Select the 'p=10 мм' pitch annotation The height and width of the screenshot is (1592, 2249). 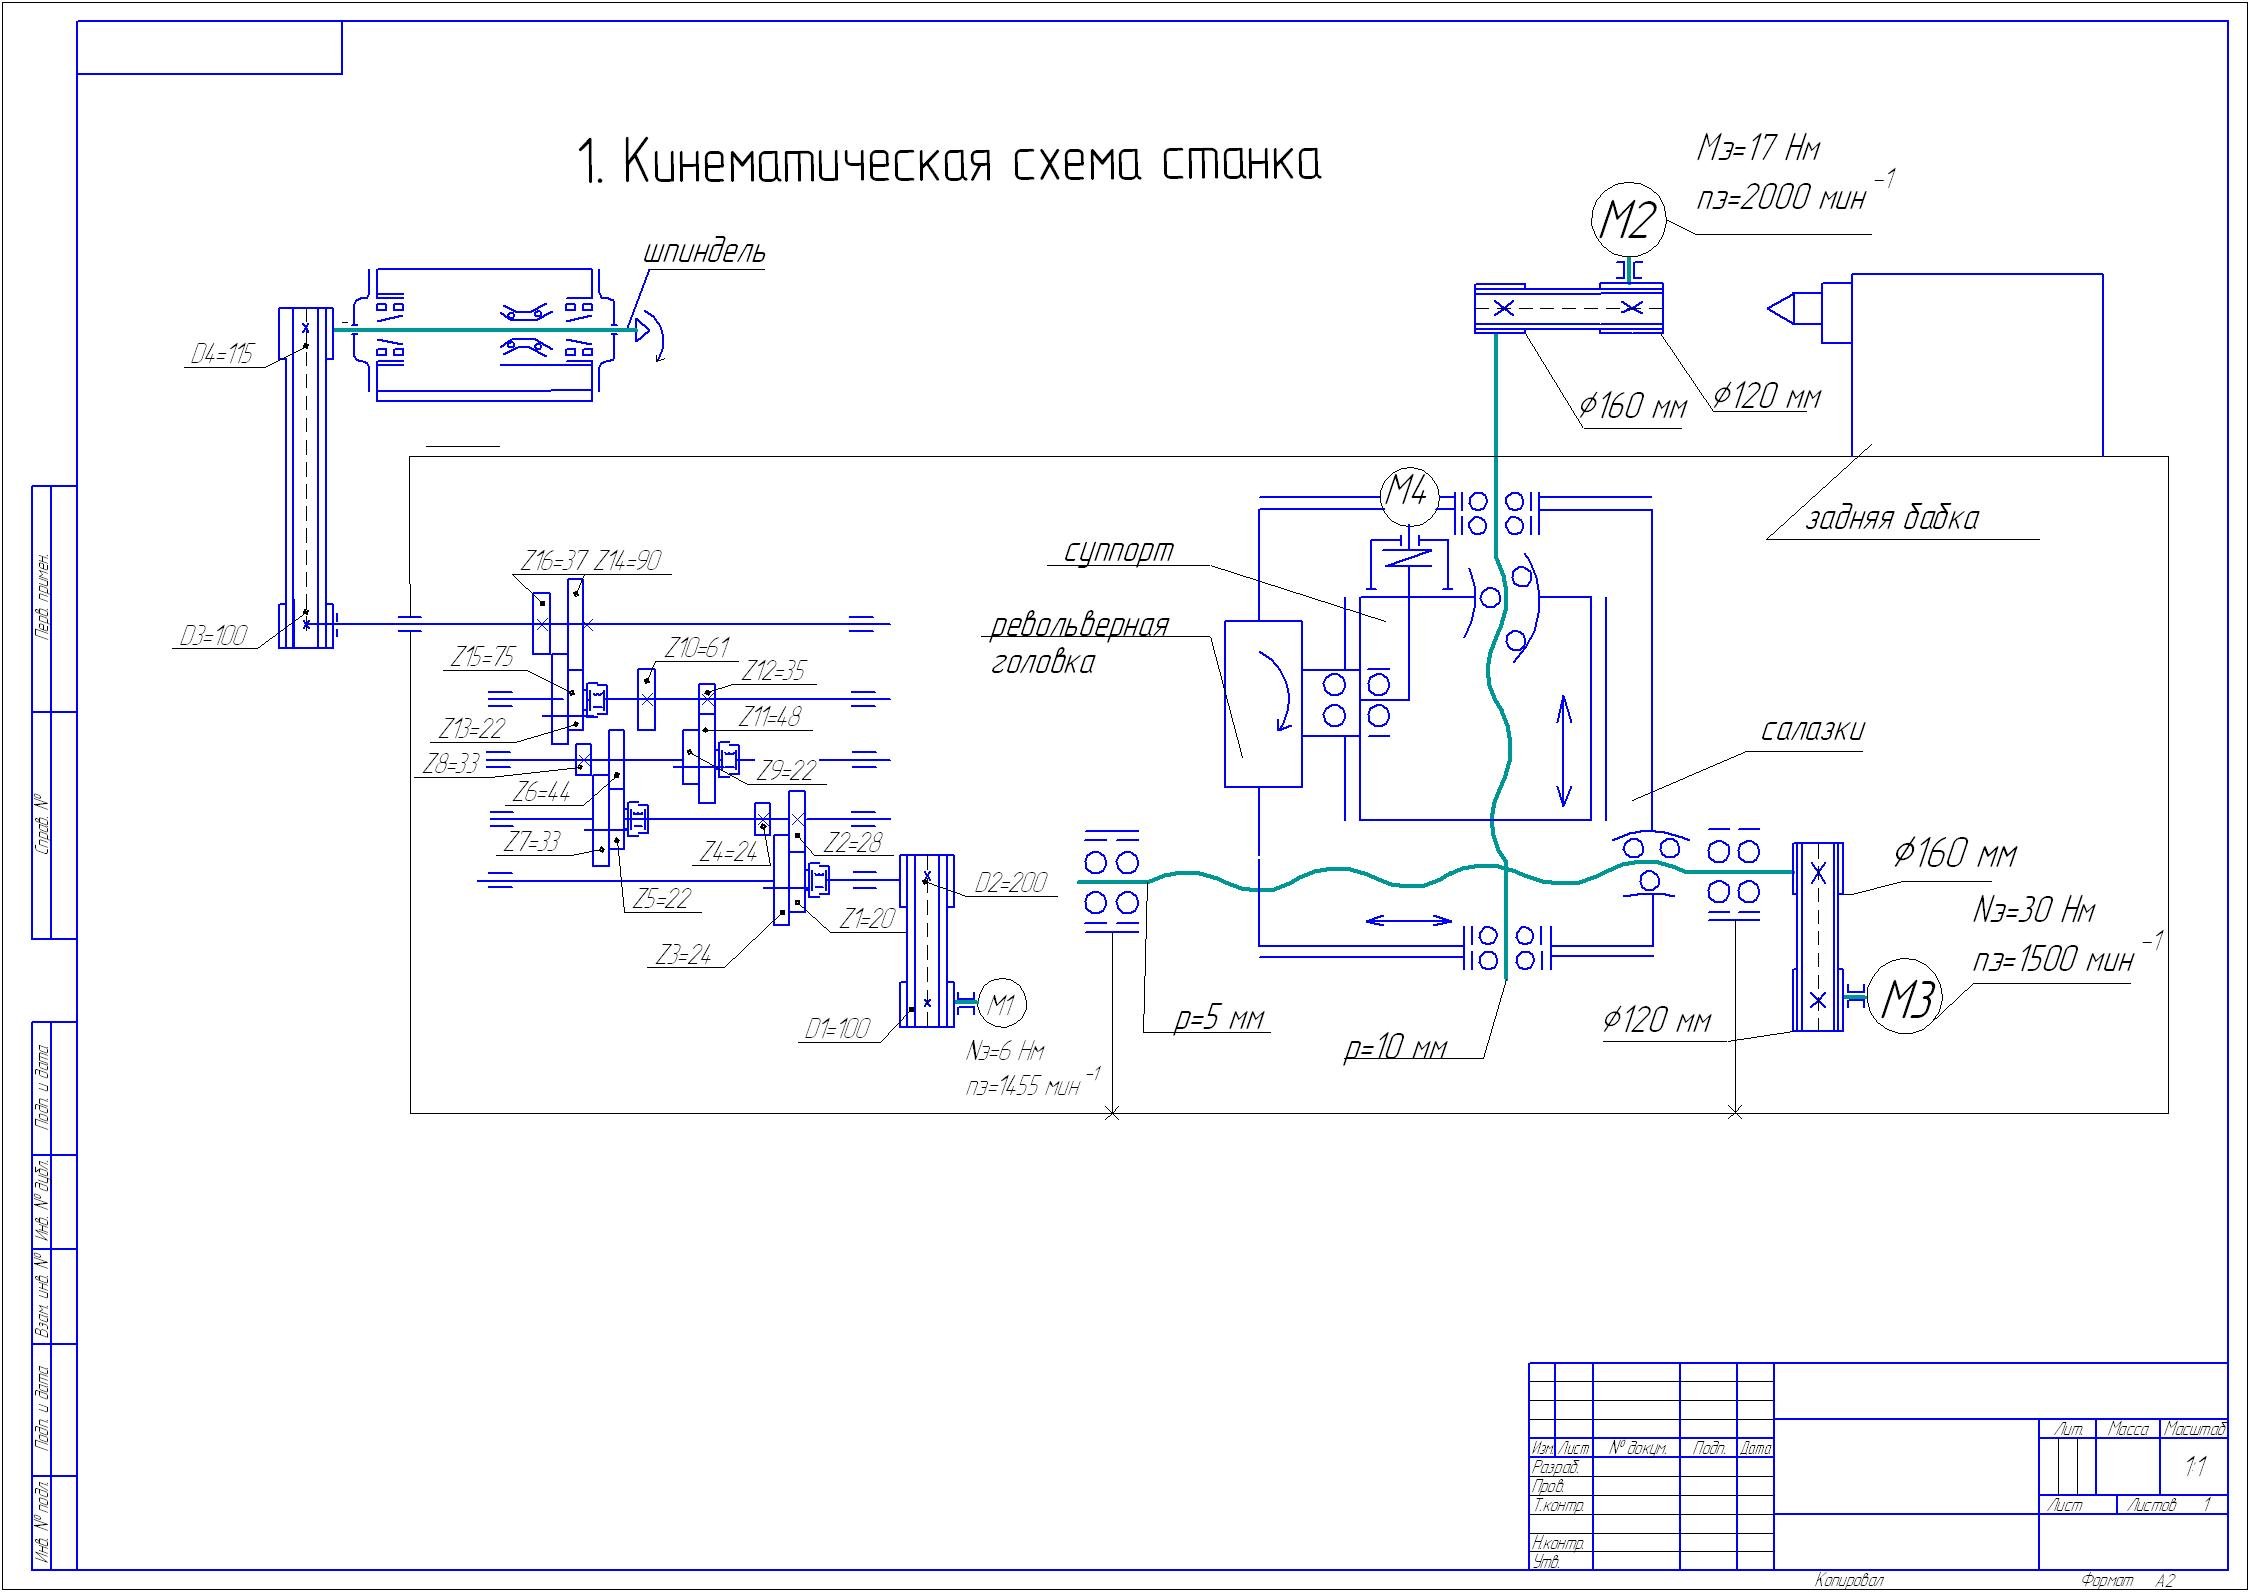[1396, 1047]
